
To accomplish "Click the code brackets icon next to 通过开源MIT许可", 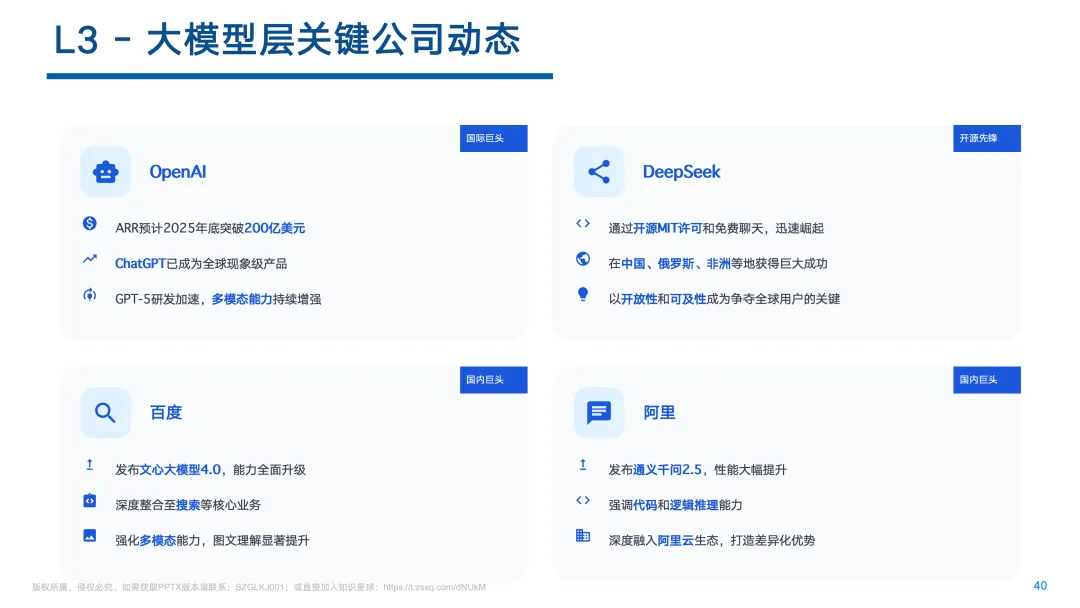I will (583, 223).
